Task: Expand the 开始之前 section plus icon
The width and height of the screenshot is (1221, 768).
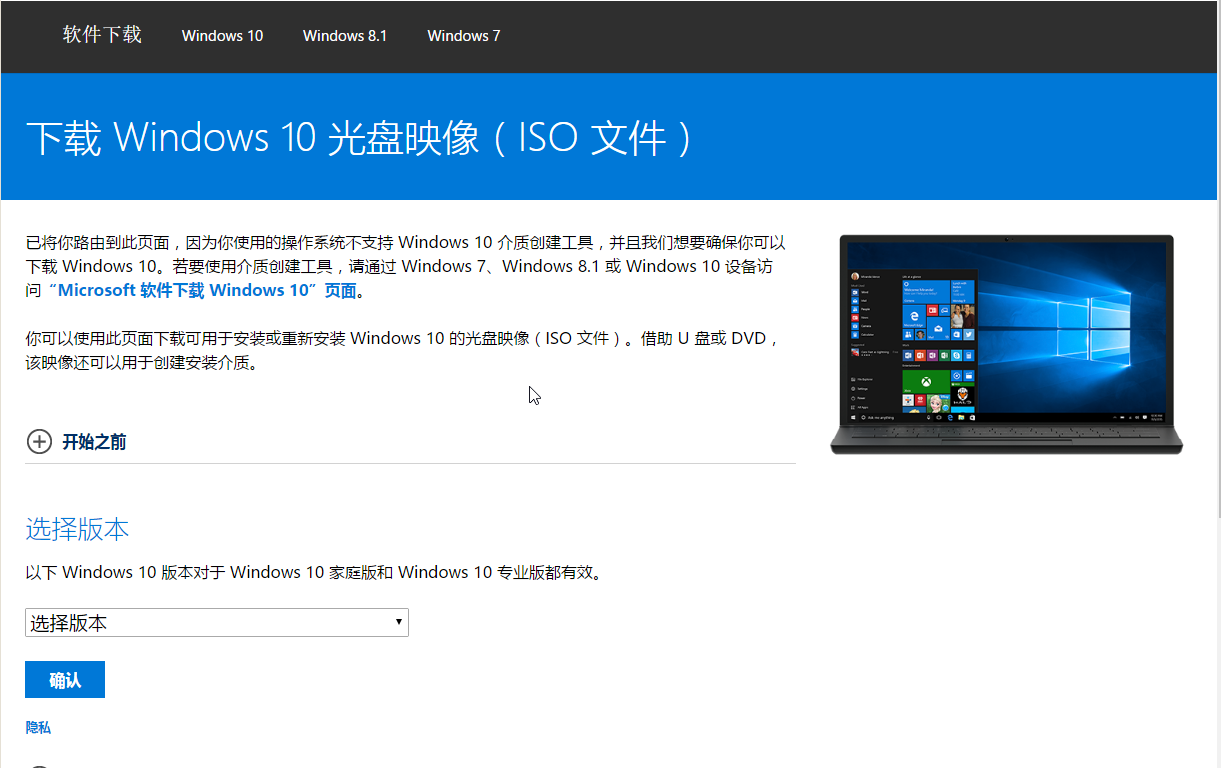Action: [x=39, y=441]
